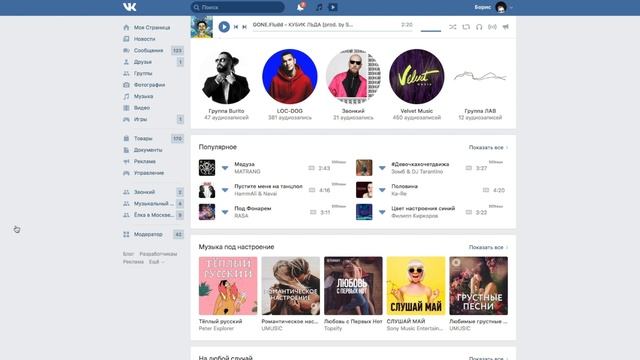Click the Модератор icon in sidebar
This screenshot has width=640, height=360.
[126, 234]
